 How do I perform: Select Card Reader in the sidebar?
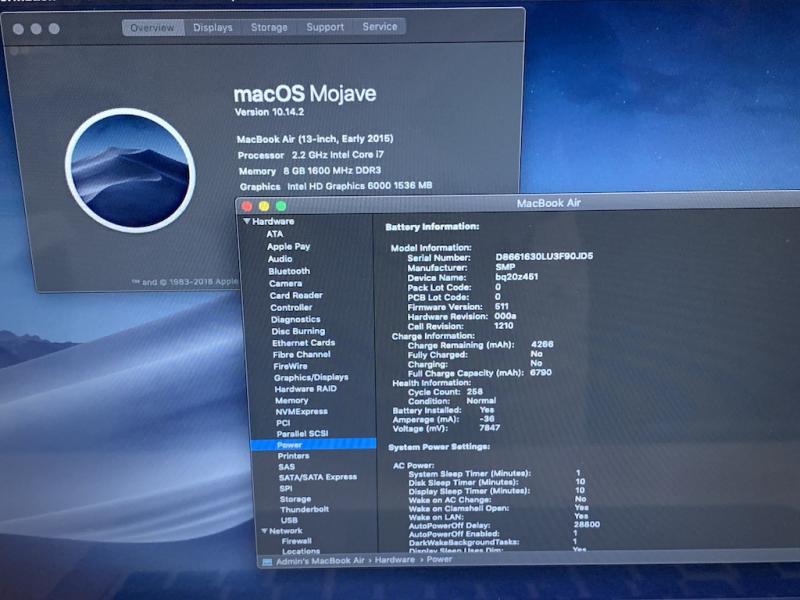click(296, 295)
